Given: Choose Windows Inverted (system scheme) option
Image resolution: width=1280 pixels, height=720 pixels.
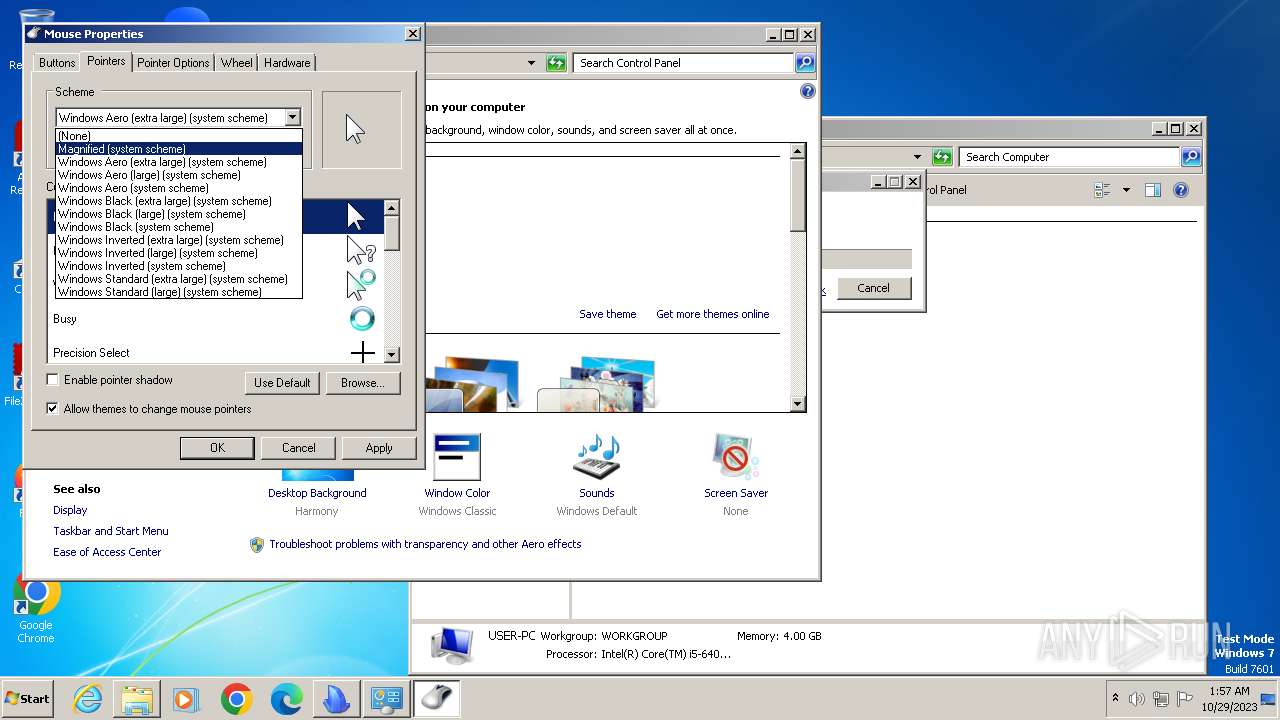Looking at the screenshot, I should (178, 266).
